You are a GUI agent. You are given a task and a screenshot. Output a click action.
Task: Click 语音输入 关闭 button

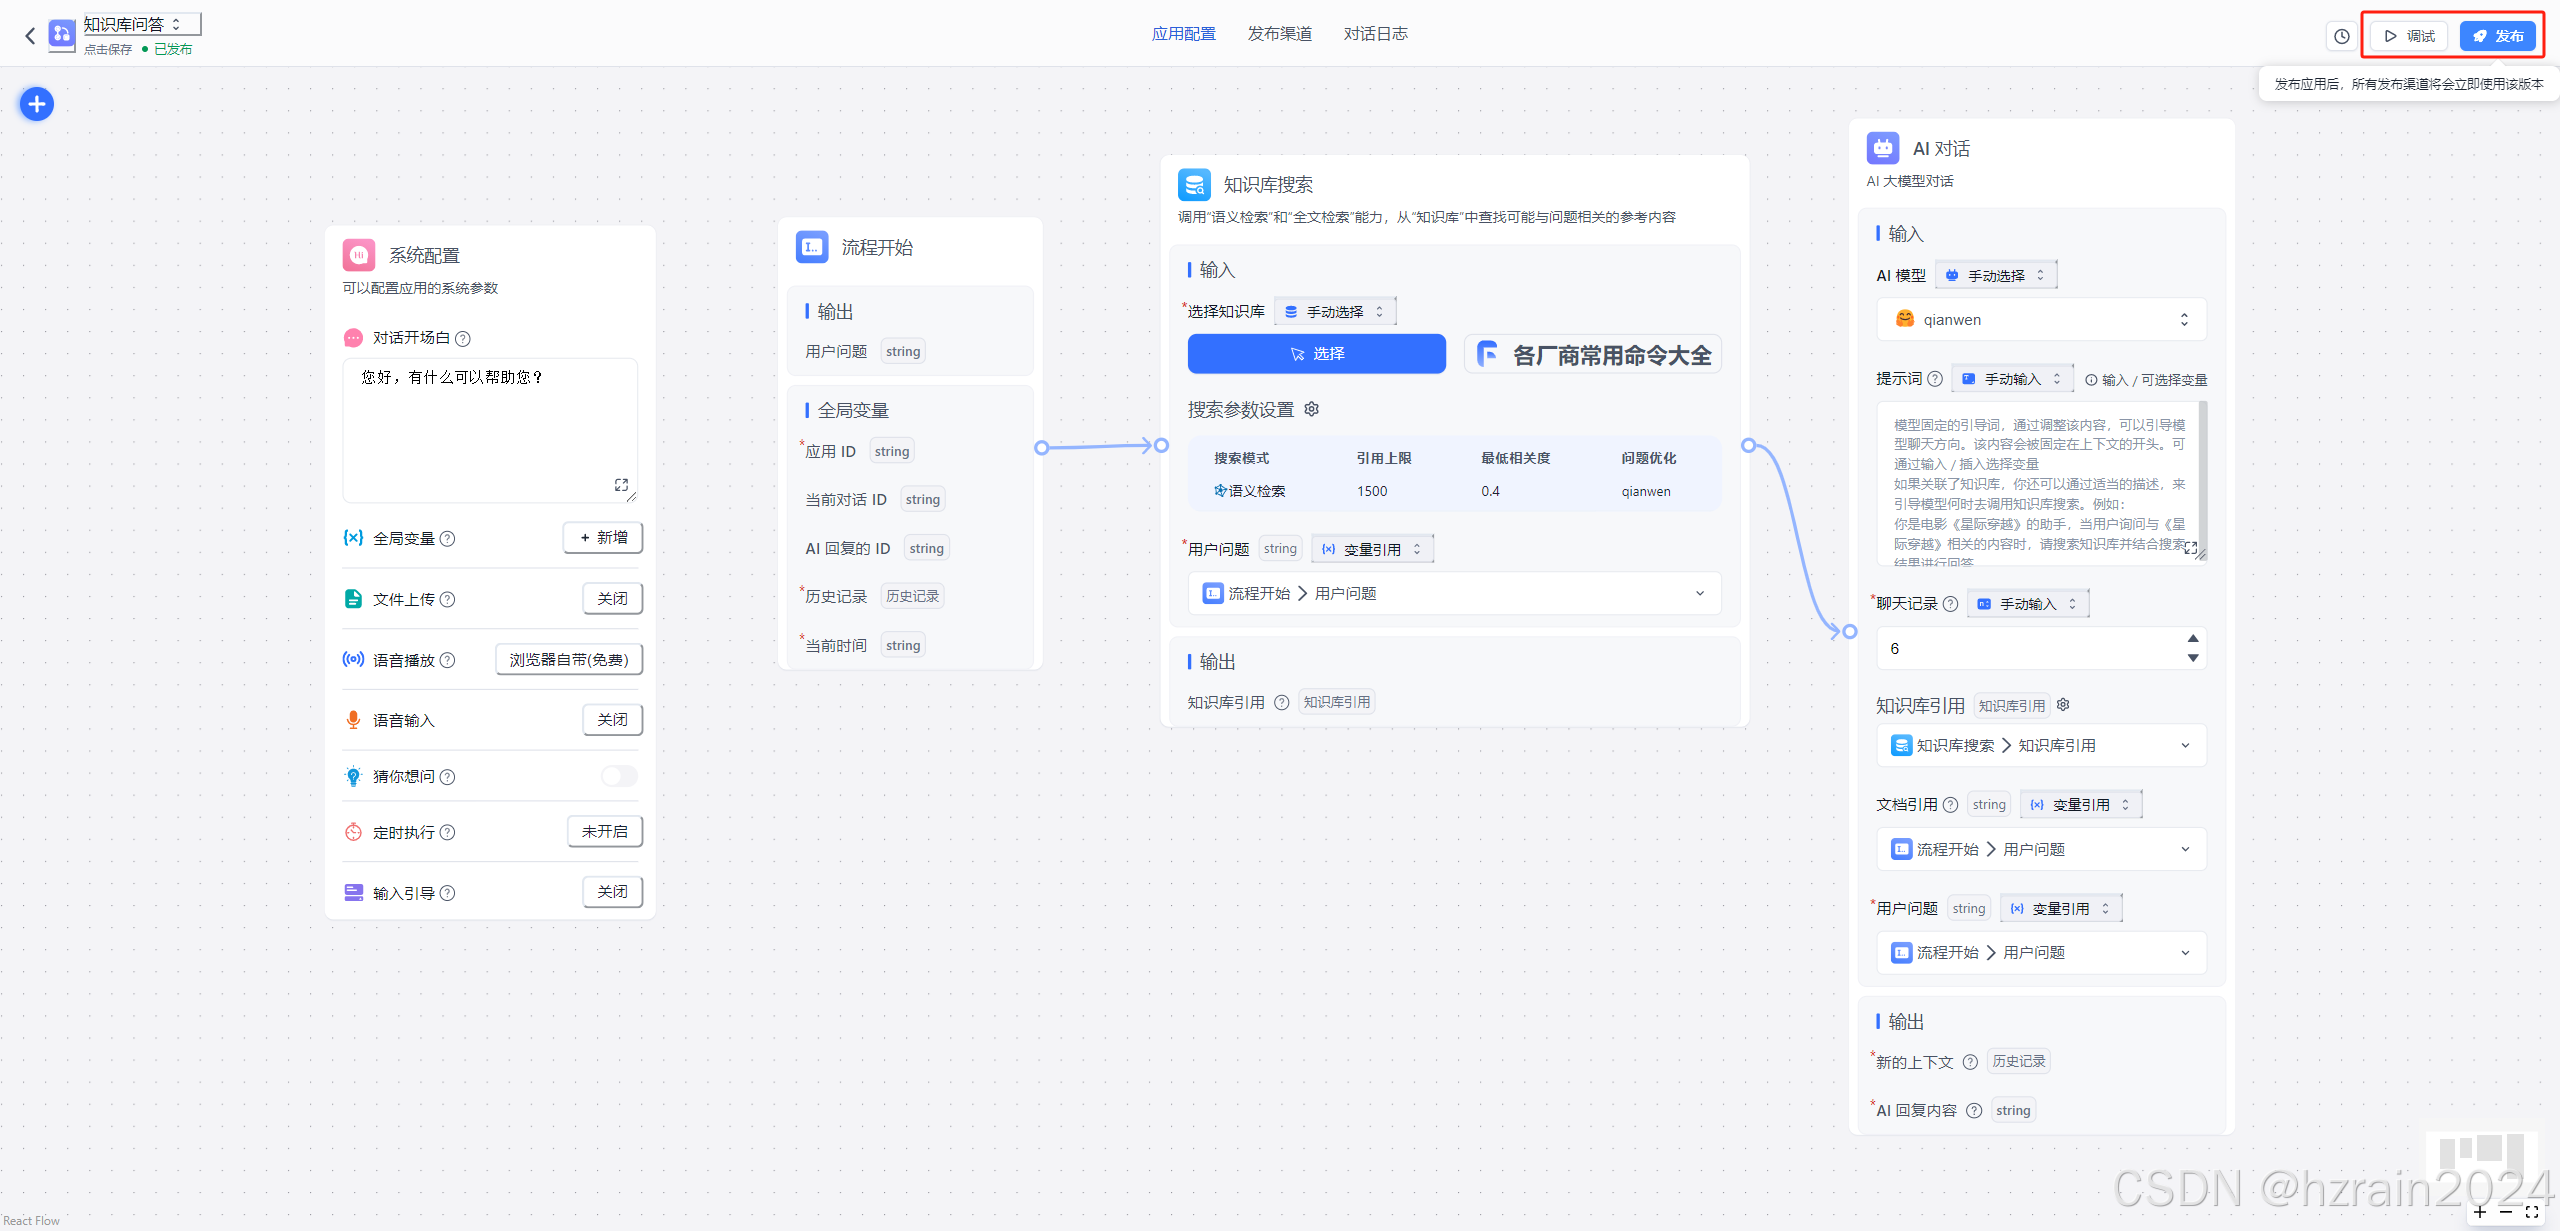612,720
